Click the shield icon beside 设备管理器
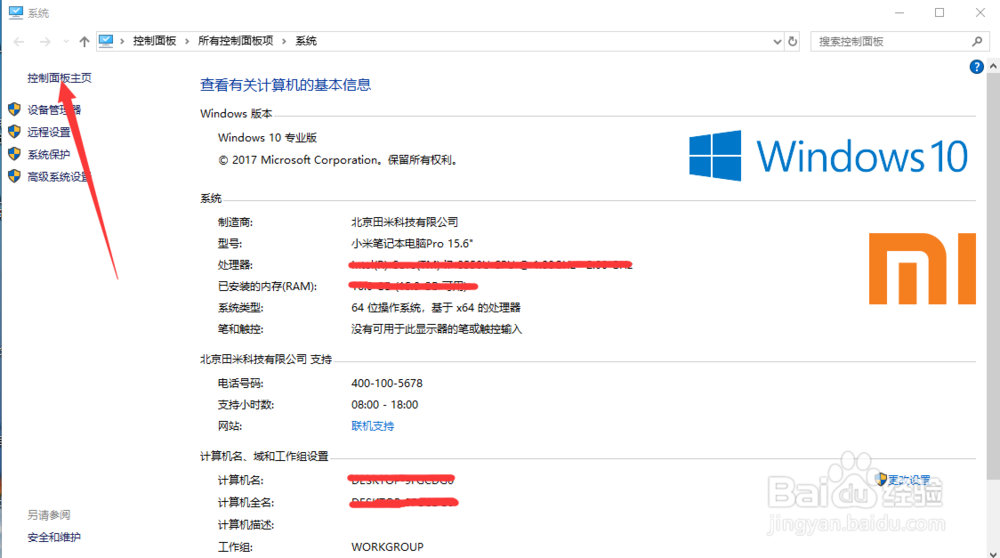Screen dimensions: 1000x558 point(15,109)
